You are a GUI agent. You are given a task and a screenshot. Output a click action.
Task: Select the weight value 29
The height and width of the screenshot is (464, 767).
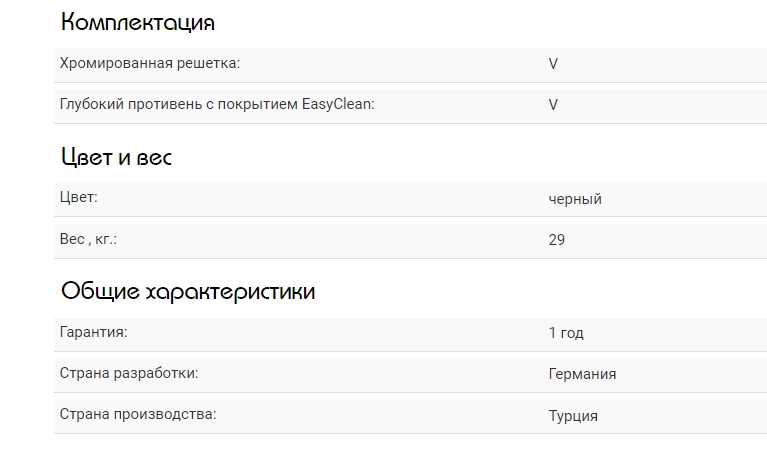557,240
